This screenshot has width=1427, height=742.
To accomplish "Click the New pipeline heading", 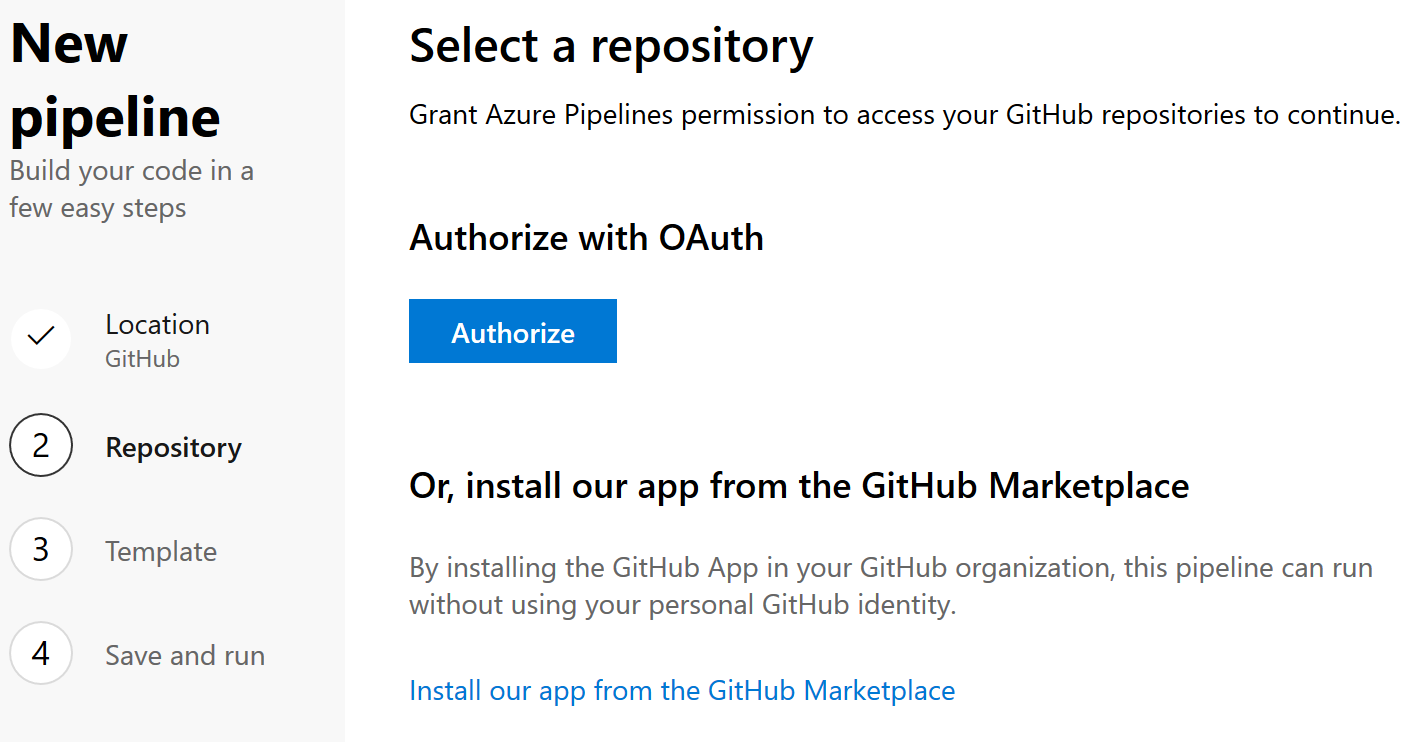I will pyautogui.click(x=114, y=78).
